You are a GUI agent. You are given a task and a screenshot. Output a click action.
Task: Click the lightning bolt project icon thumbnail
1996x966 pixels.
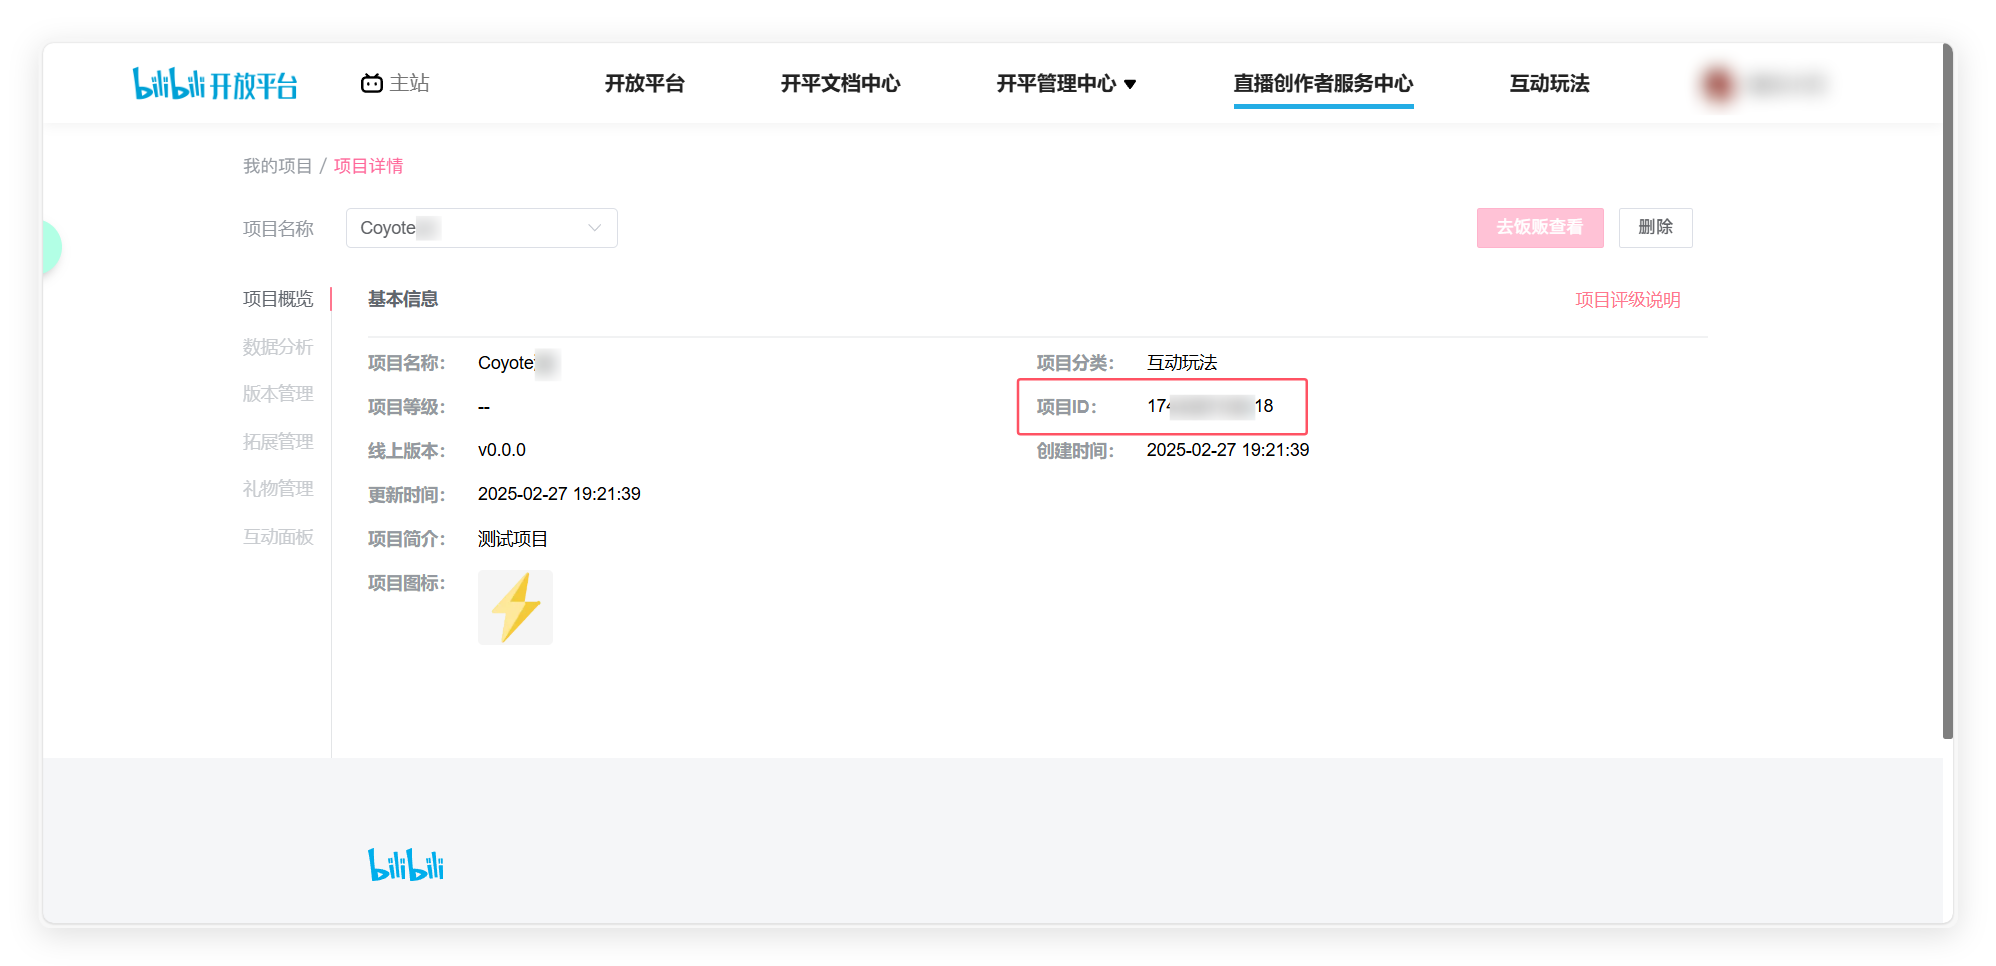coord(515,607)
